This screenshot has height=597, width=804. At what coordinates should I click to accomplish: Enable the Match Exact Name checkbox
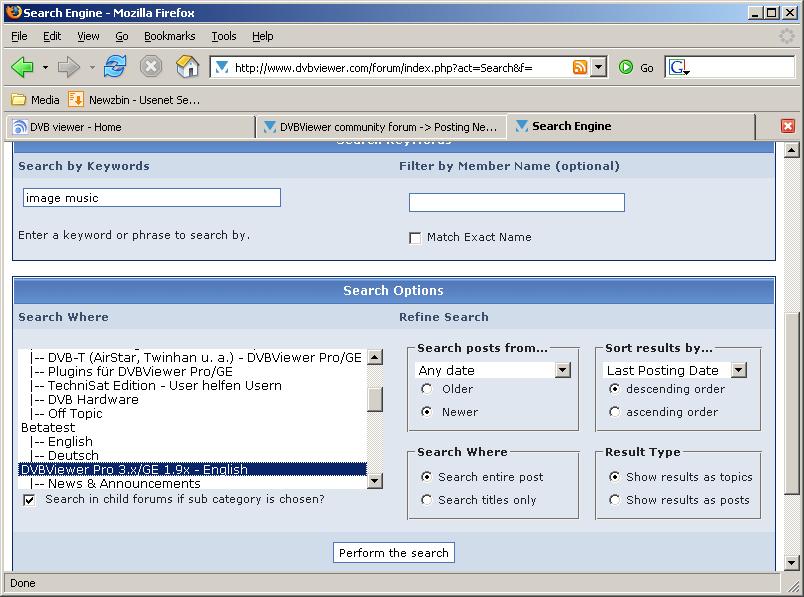(x=415, y=237)
